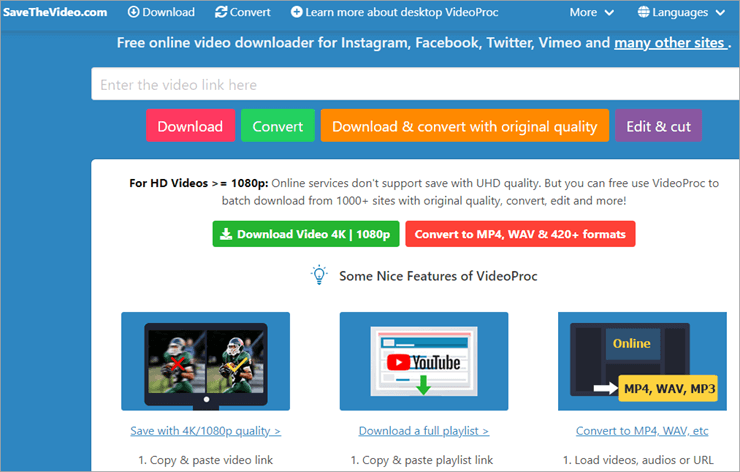
Task: Click Some Nice Features of VideoProc heading
Action: 438,276
